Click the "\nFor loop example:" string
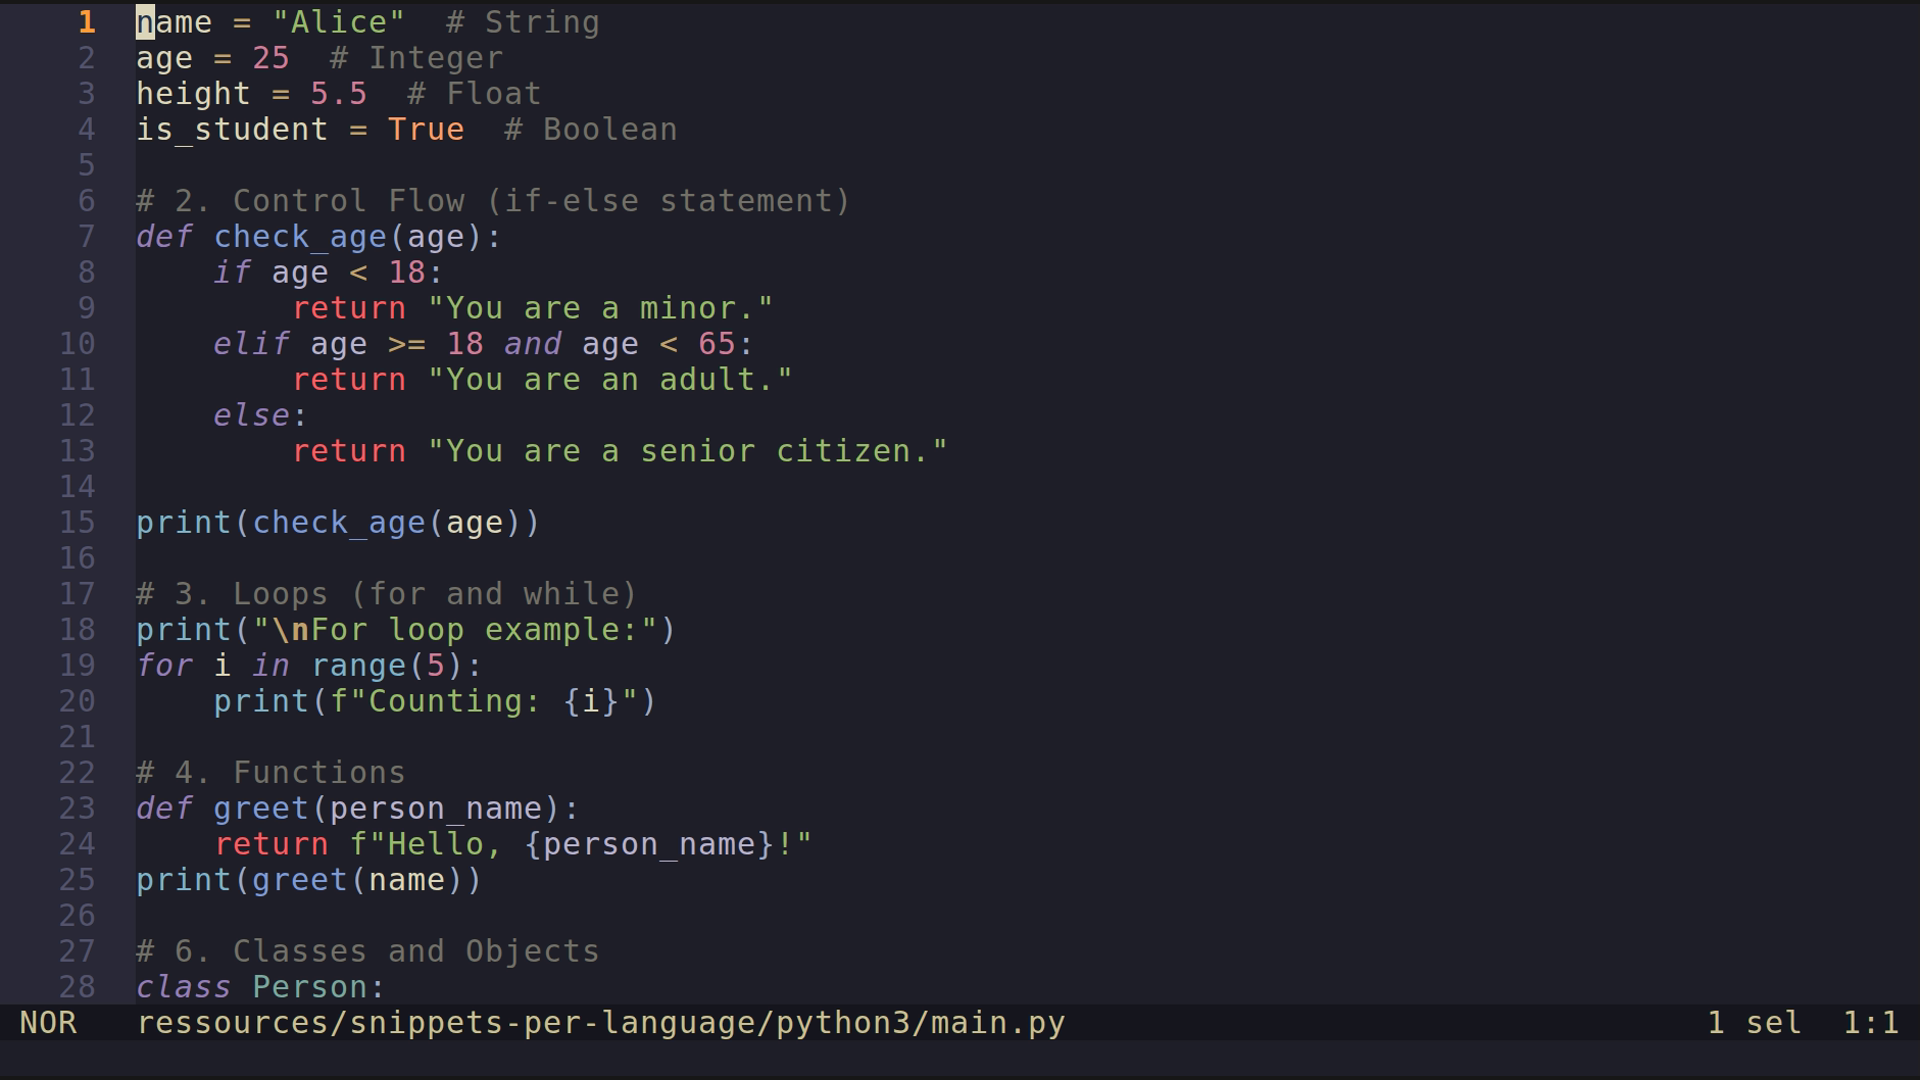Screen dimensions: 1920x1080 tap(455, 630)
